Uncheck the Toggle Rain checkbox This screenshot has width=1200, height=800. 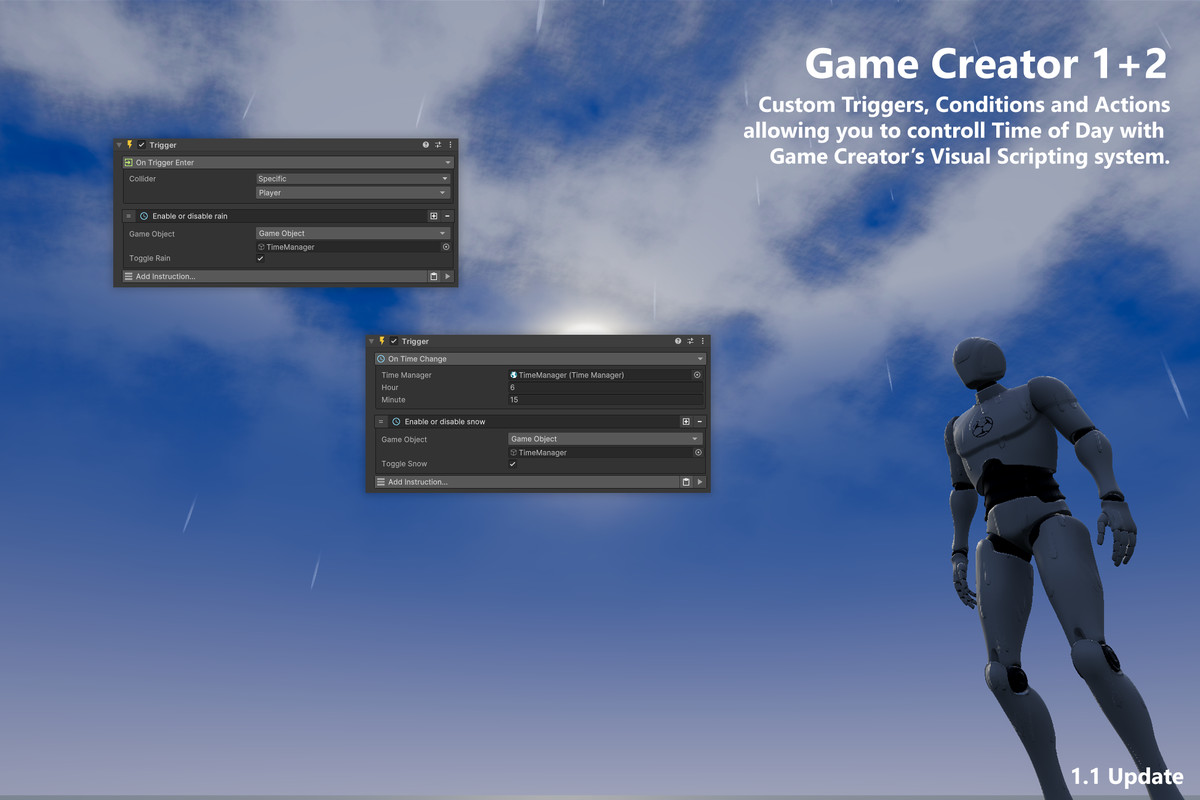(261, 259)
